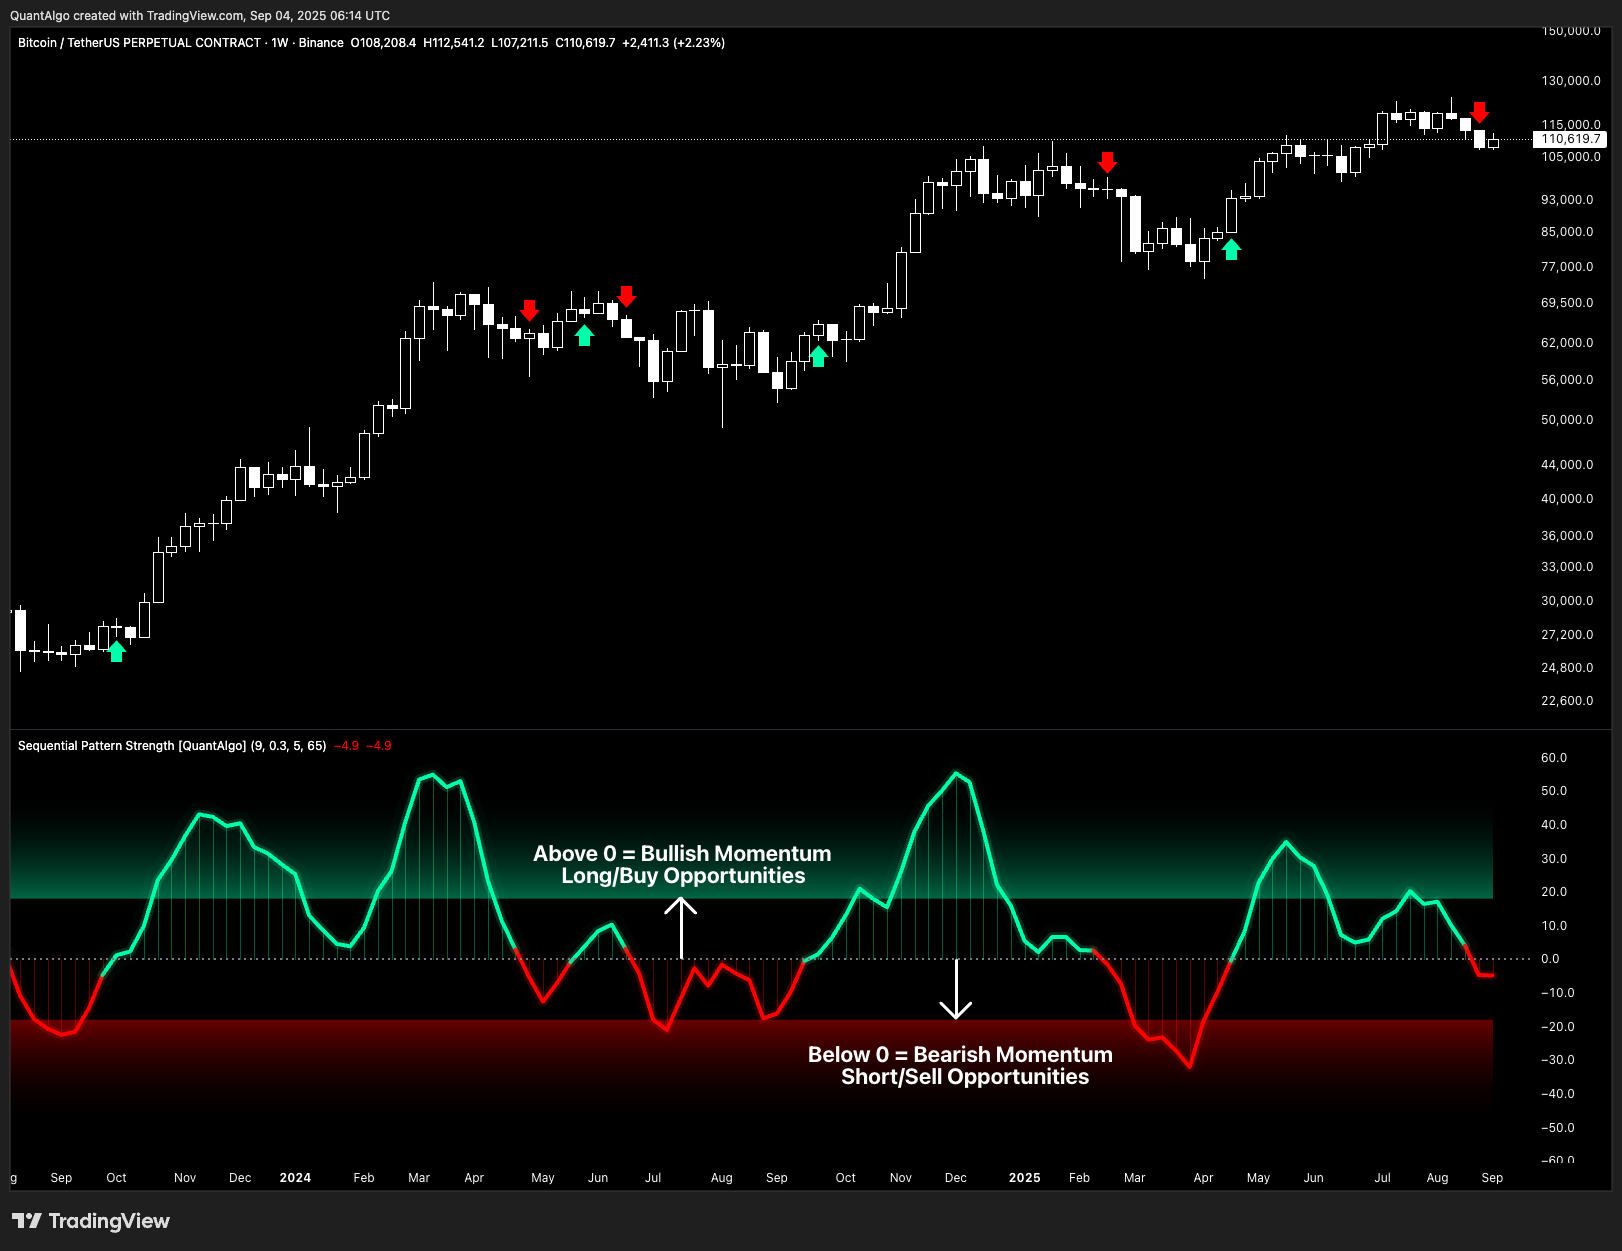
Task: Click the Binance exchange label
Action: click(321, 43)
